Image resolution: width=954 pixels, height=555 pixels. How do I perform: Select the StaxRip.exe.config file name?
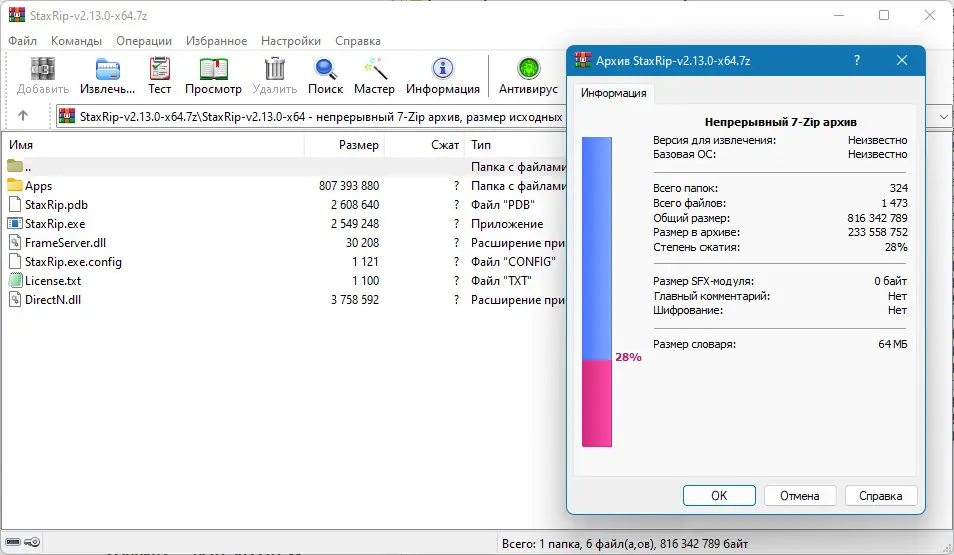point(73,262)
